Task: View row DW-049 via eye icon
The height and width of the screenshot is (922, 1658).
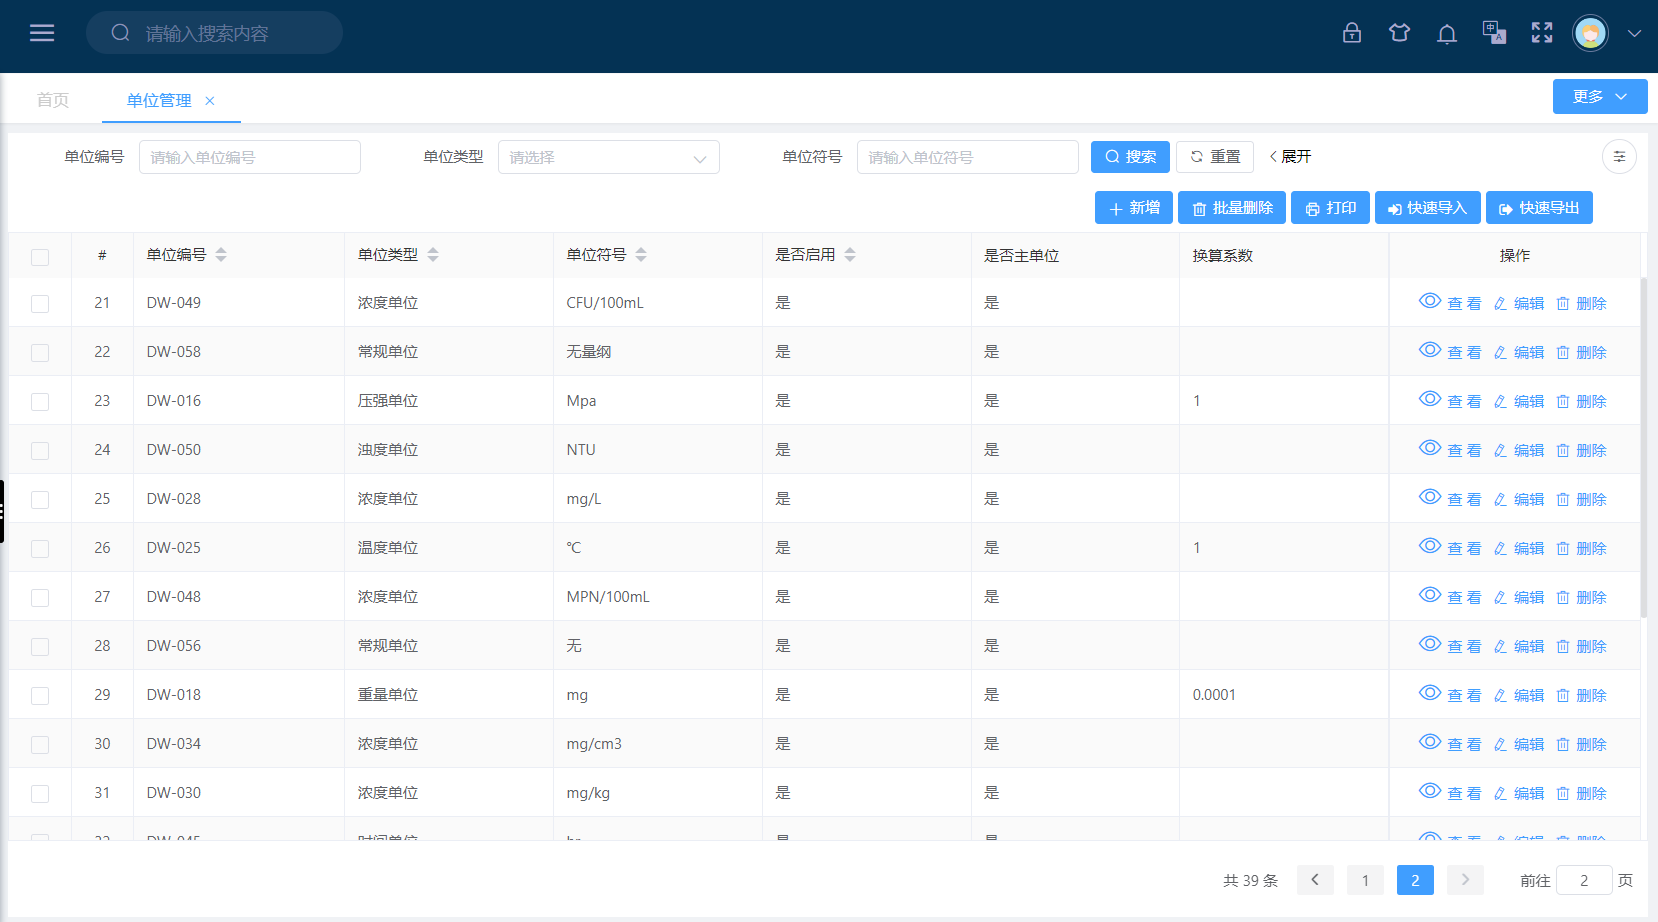Action: pyautogui.click(x=1430, y=301)
